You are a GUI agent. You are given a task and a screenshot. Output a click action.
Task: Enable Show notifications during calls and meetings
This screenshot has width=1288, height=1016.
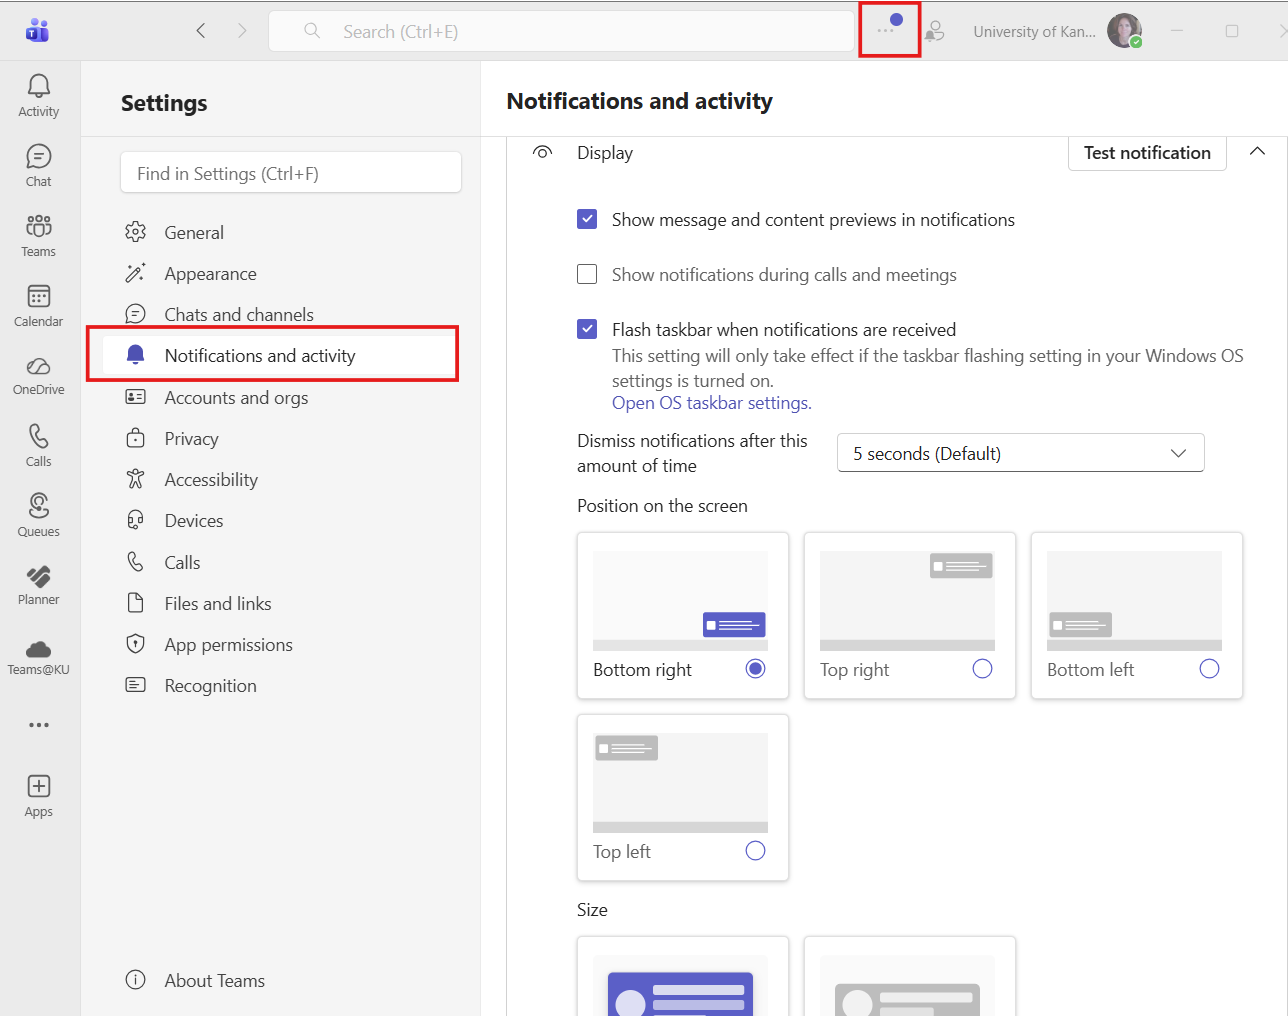click(x=587, y=275)
